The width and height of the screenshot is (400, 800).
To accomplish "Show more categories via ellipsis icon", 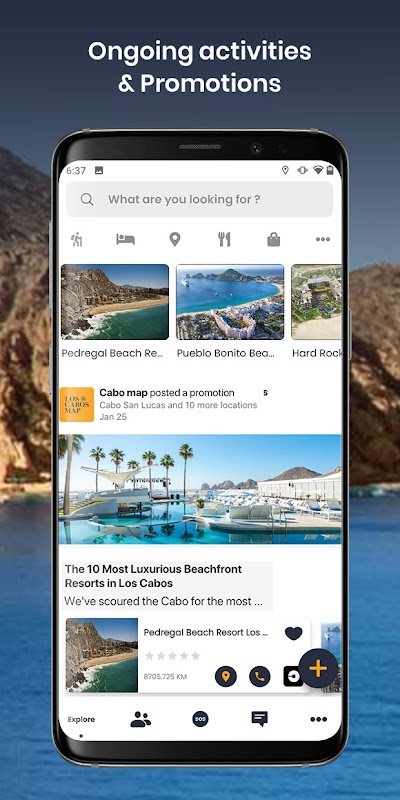I will 323,239.
